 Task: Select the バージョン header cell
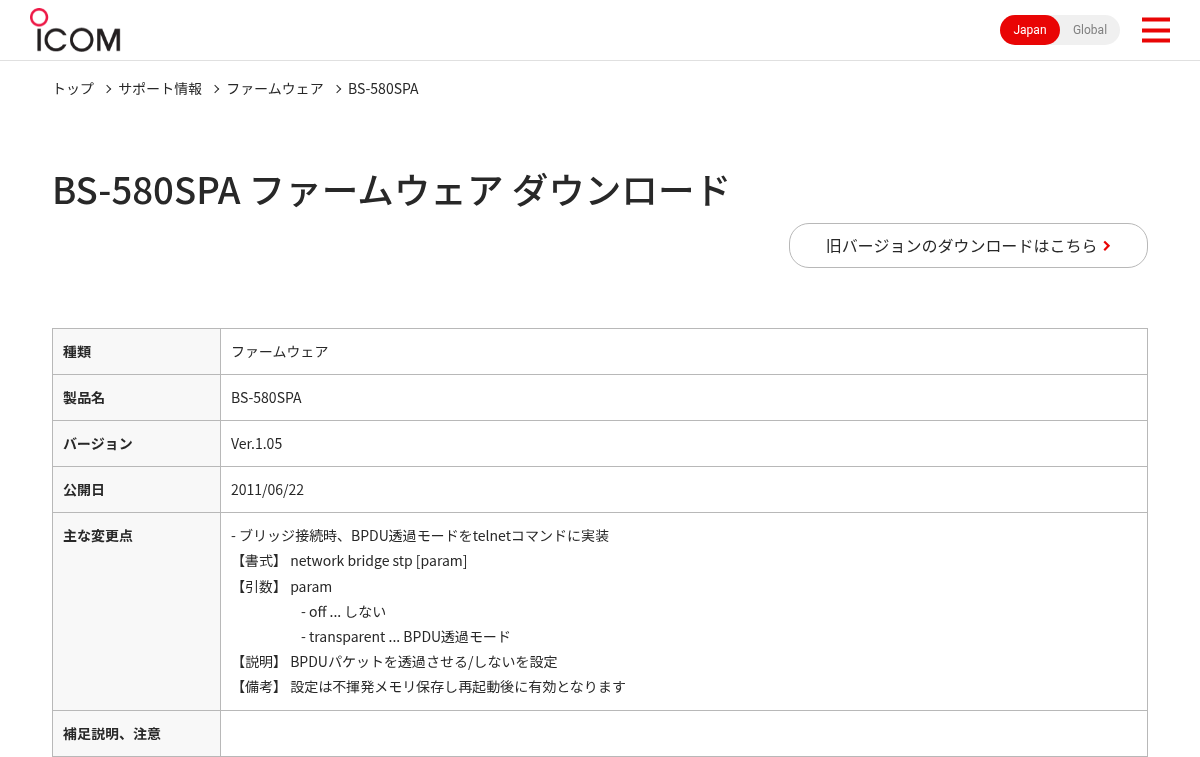136,443
